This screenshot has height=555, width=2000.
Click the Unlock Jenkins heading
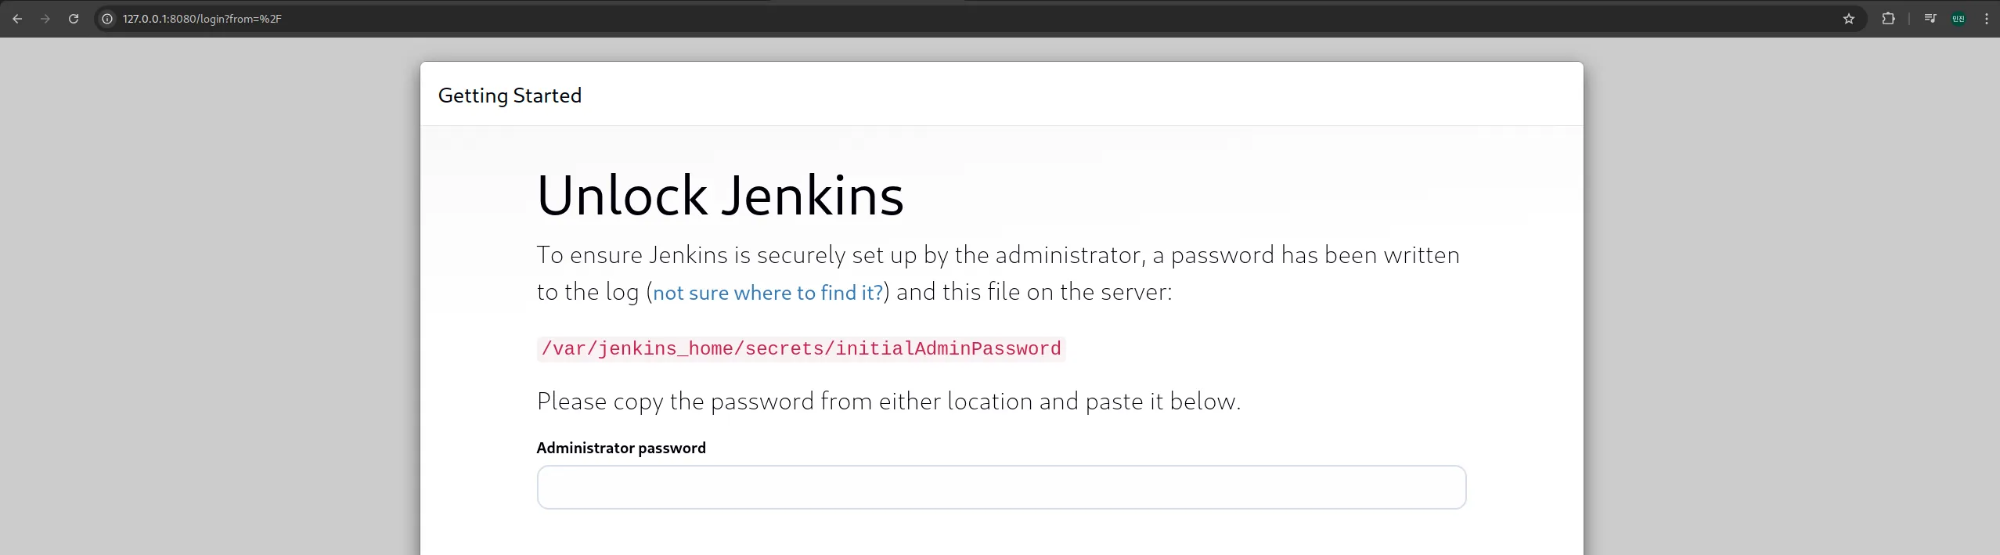tap(720, 195)
